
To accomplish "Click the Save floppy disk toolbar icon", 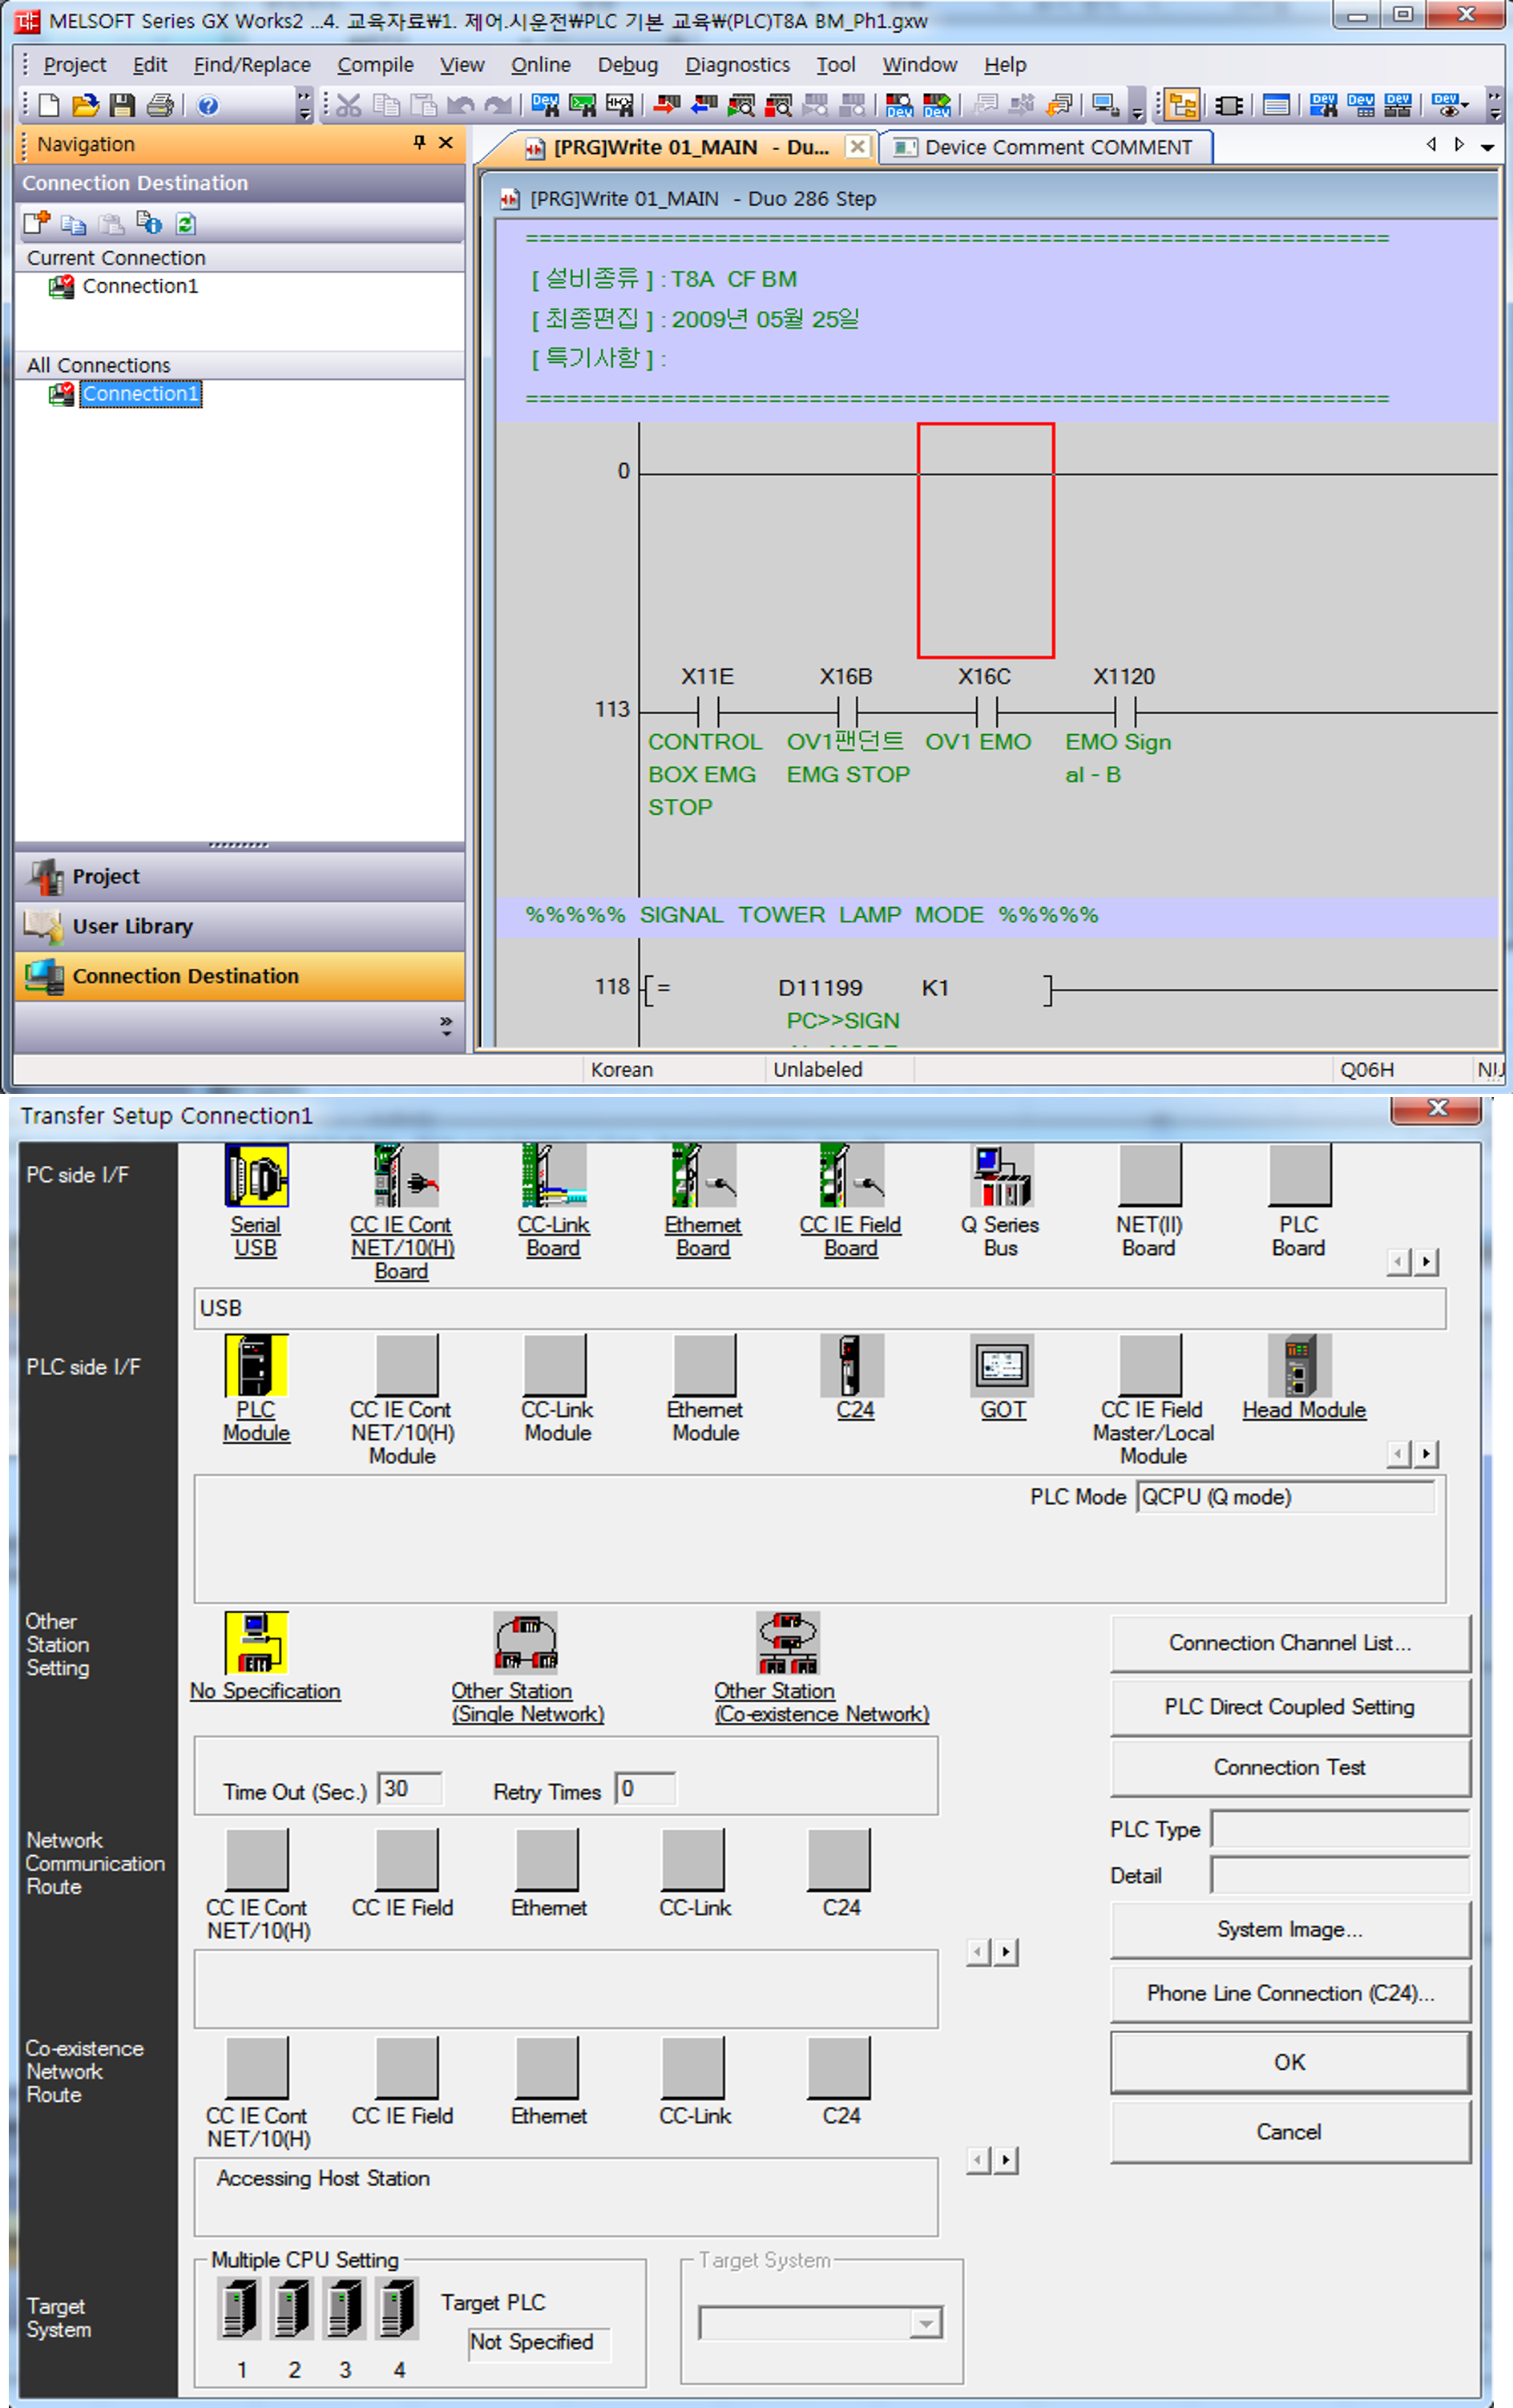I will 122,105.
